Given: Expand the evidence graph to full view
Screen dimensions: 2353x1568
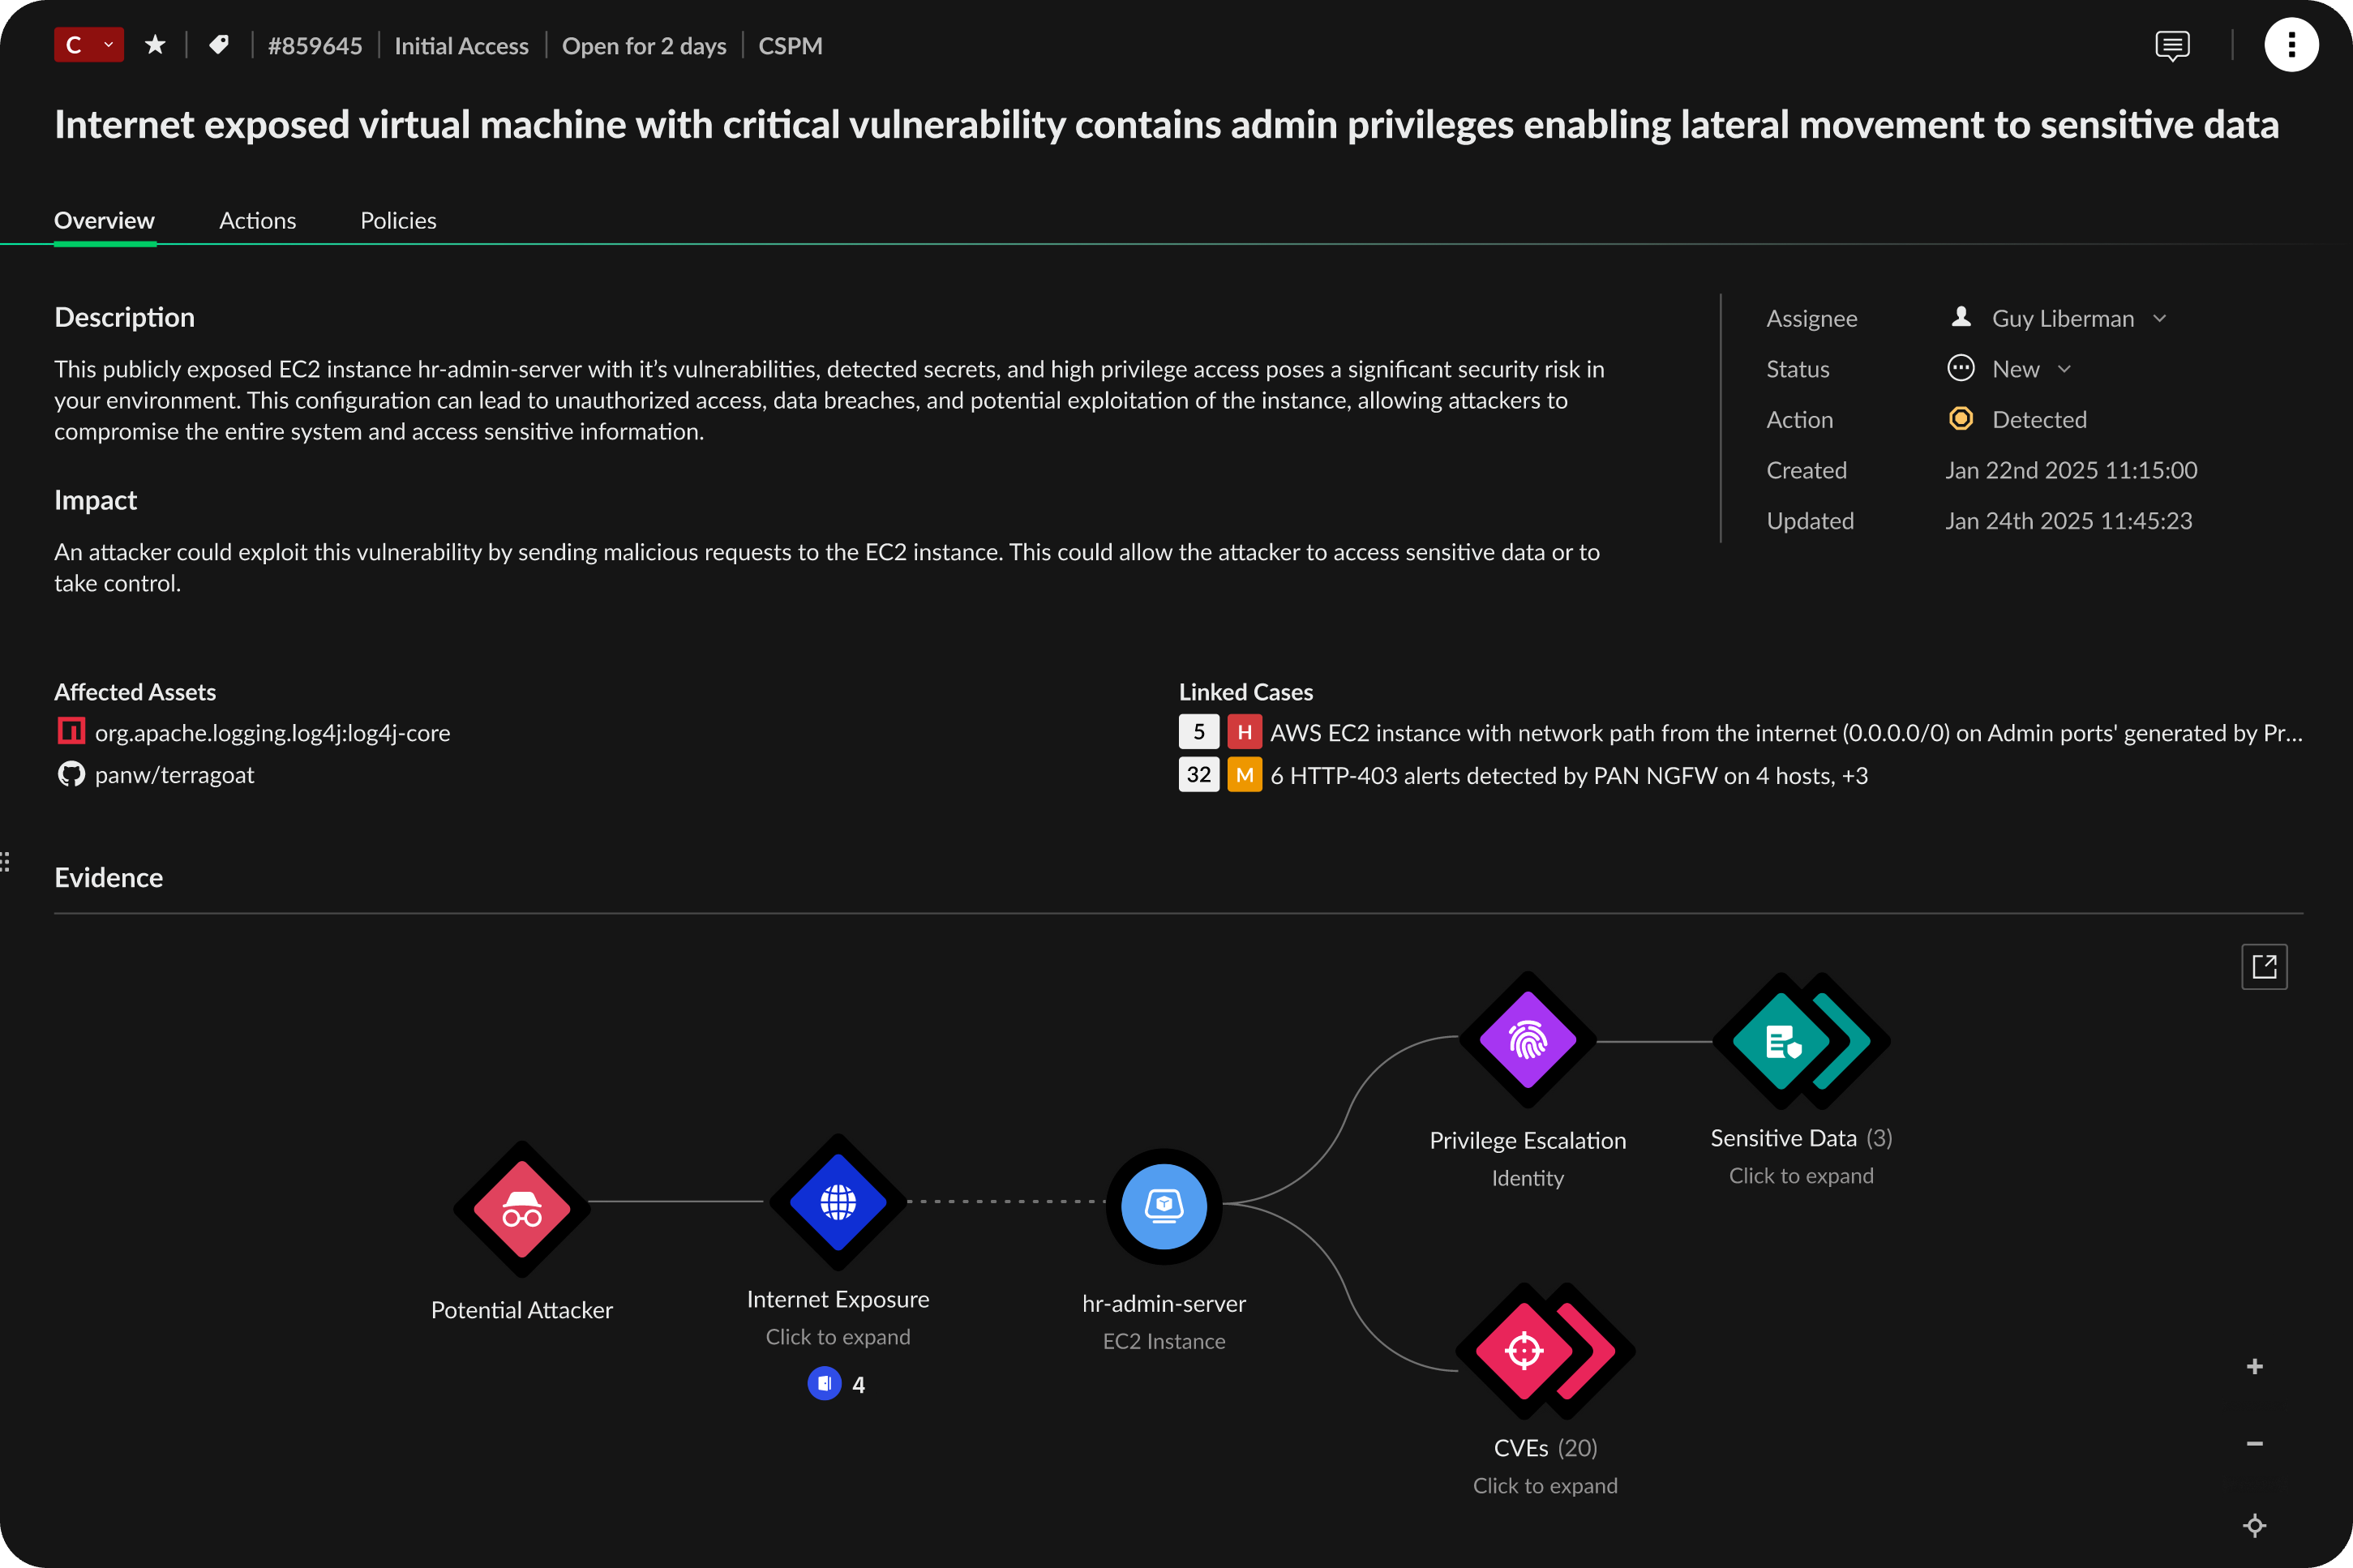Looking at the screenshot, I should point(2264,966).
